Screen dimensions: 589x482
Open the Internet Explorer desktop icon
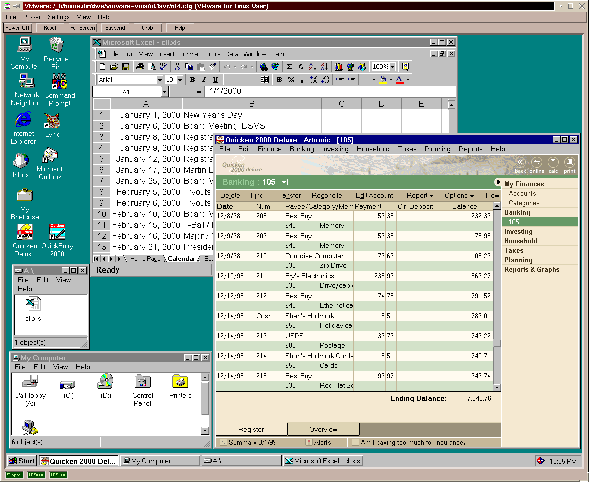point(23,128)
